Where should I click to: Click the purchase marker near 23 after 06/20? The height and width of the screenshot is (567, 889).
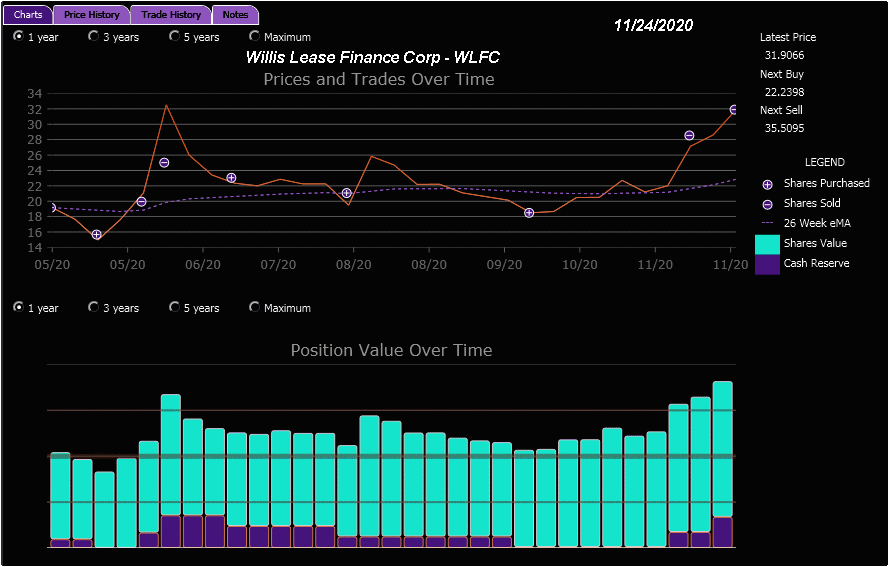pyautogui.click(x=231, y=178)
